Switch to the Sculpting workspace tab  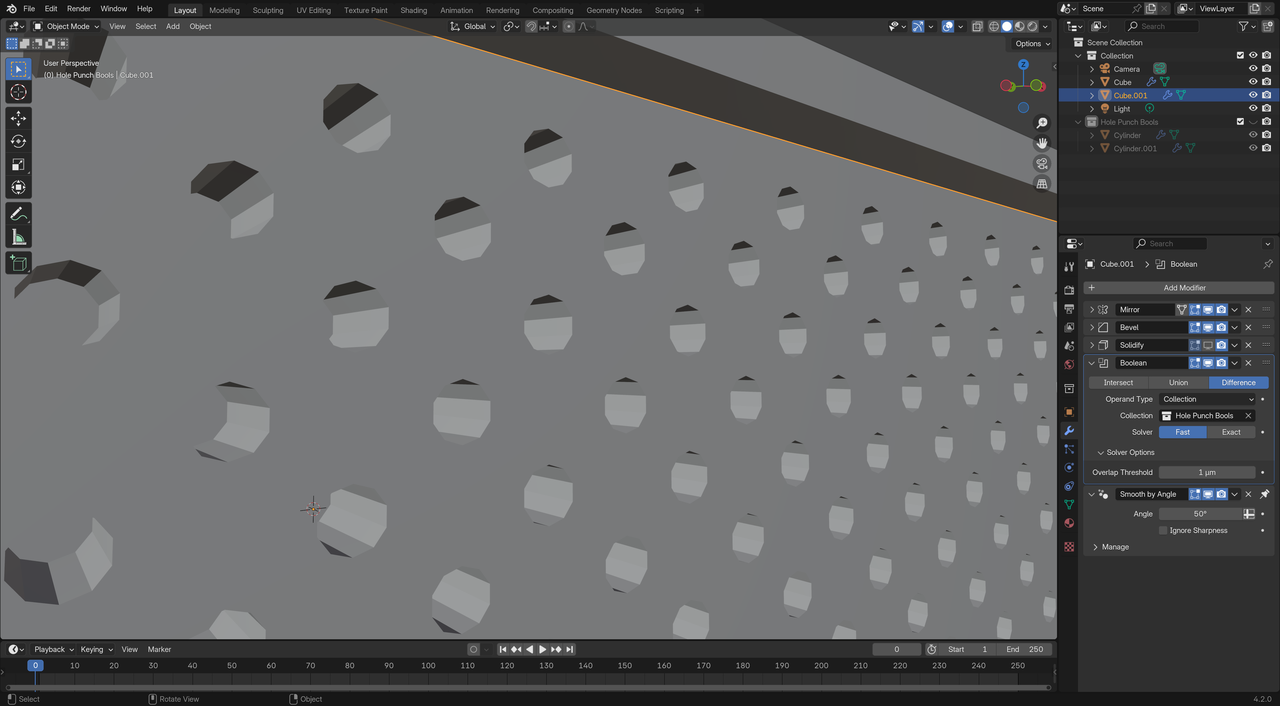coord(267,10)
